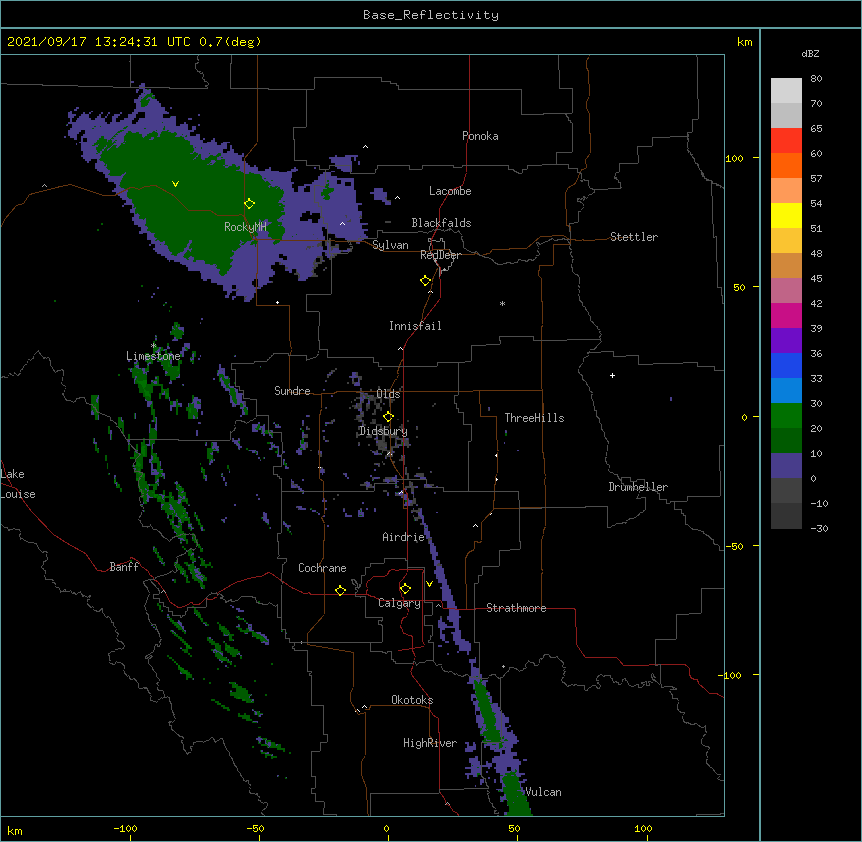Click the dBZ legend unit label
The image size is (862, 842).
point(810,53)
